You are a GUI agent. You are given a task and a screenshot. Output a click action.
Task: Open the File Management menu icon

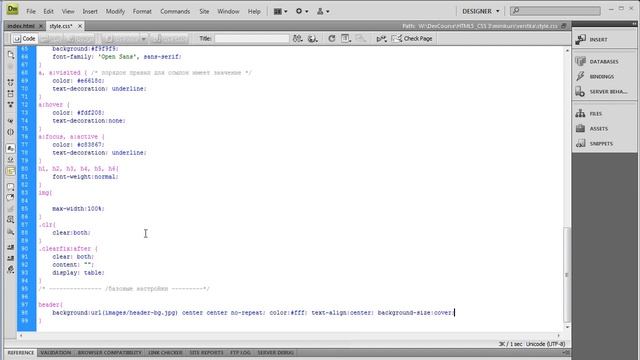point(298,38)
